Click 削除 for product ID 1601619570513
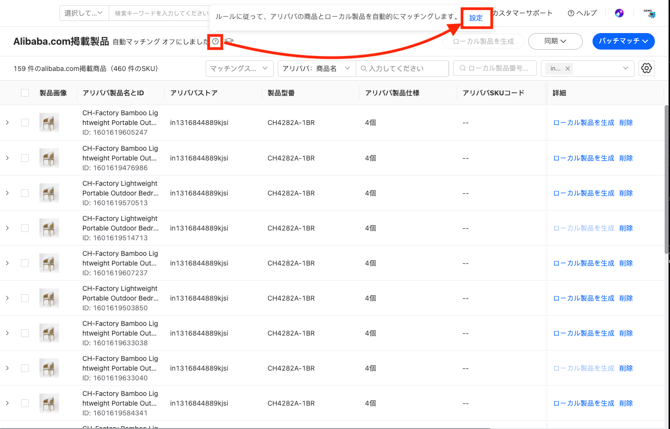Viewport: 670px width, 429px height. coord(625,193)
